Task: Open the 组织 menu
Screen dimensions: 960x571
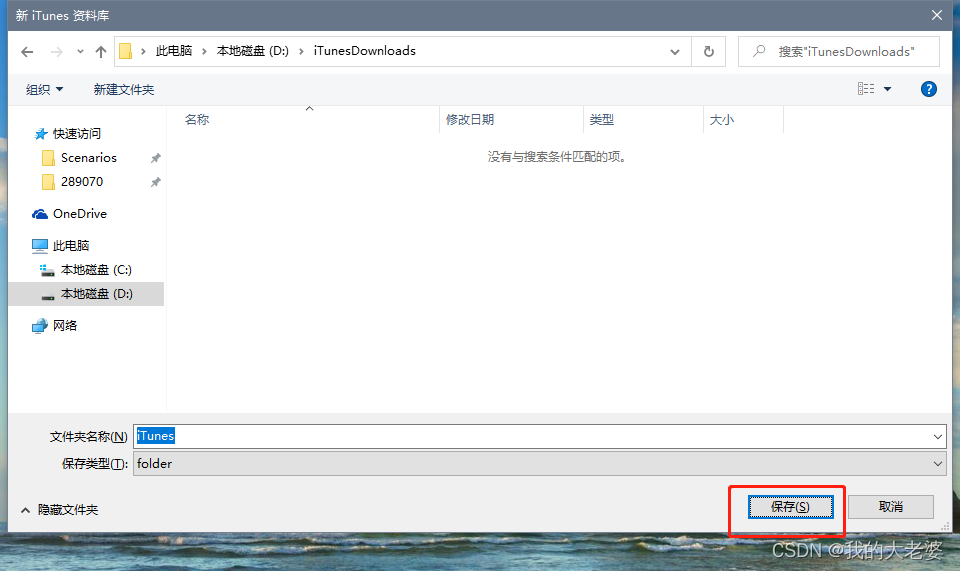Action: click(x=44, y=89)
